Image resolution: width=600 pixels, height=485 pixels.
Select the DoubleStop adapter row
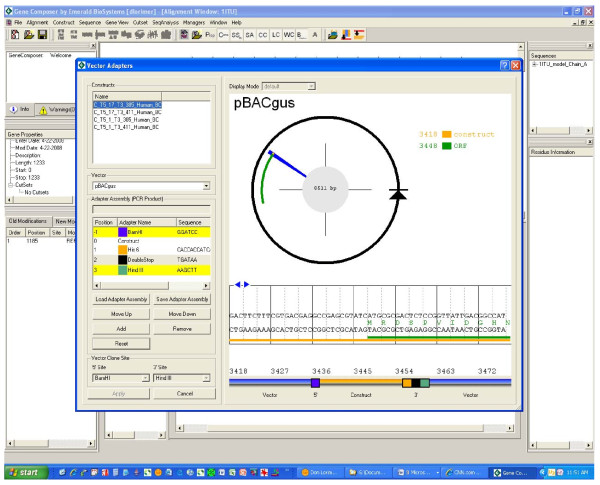(x=152, y=260)
